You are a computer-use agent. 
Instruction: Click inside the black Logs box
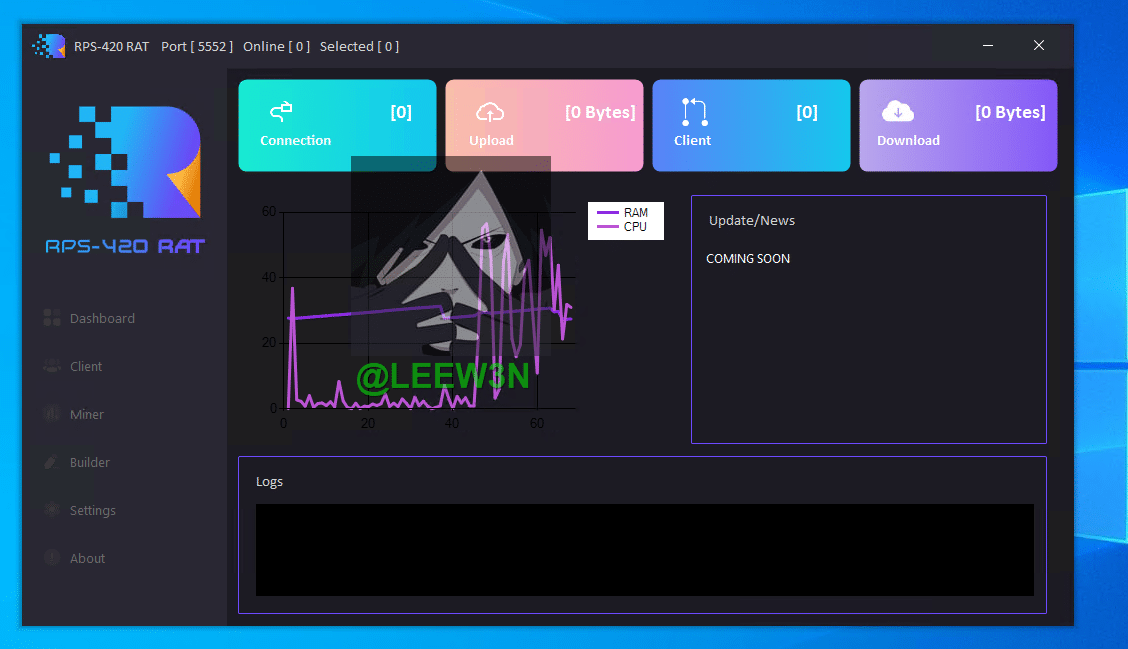(x=644, y=549)
